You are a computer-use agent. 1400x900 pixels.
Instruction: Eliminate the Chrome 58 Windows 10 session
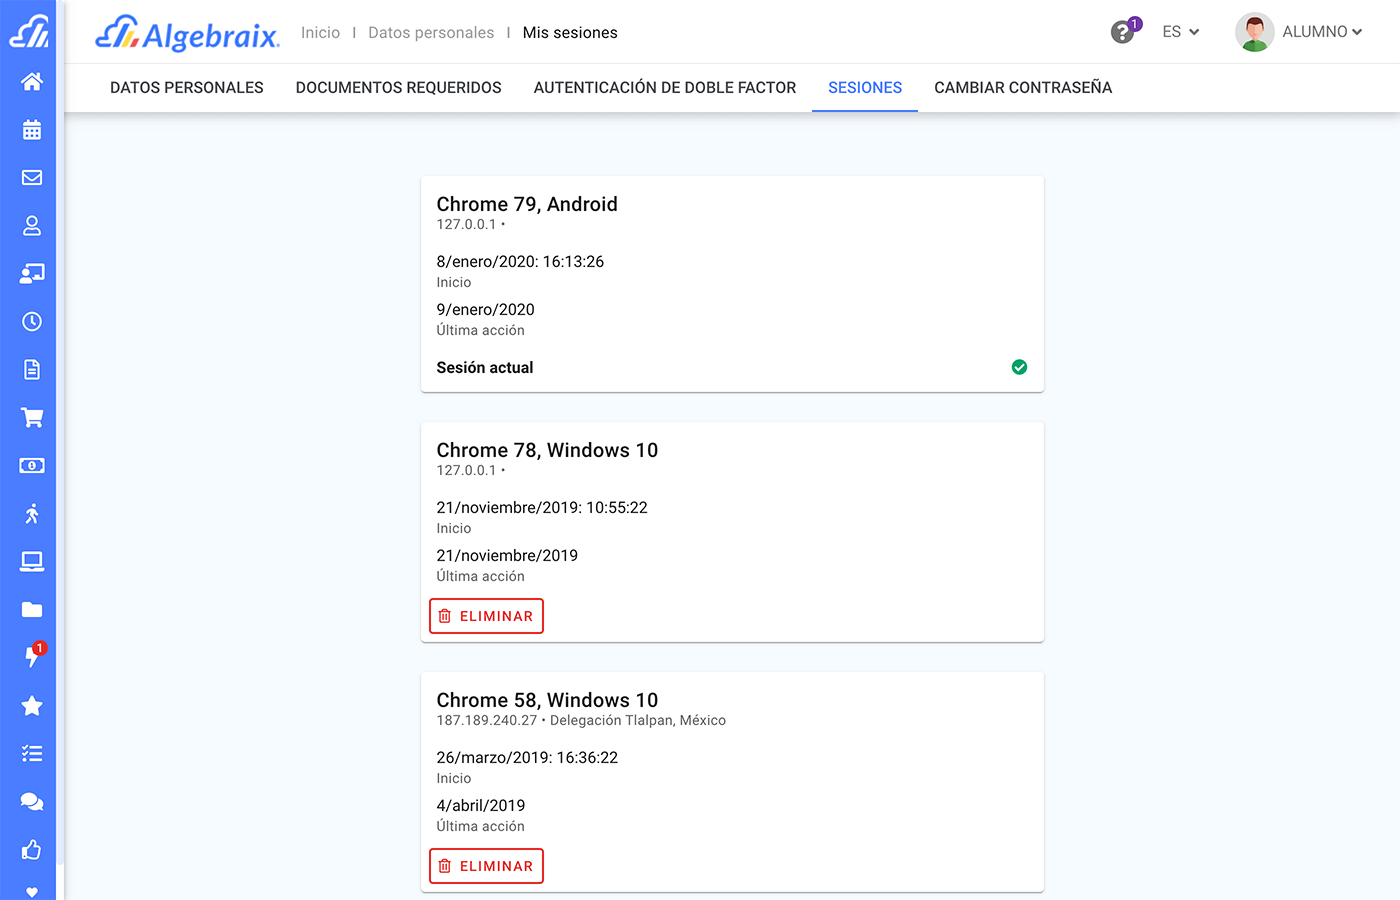[486, 866]
